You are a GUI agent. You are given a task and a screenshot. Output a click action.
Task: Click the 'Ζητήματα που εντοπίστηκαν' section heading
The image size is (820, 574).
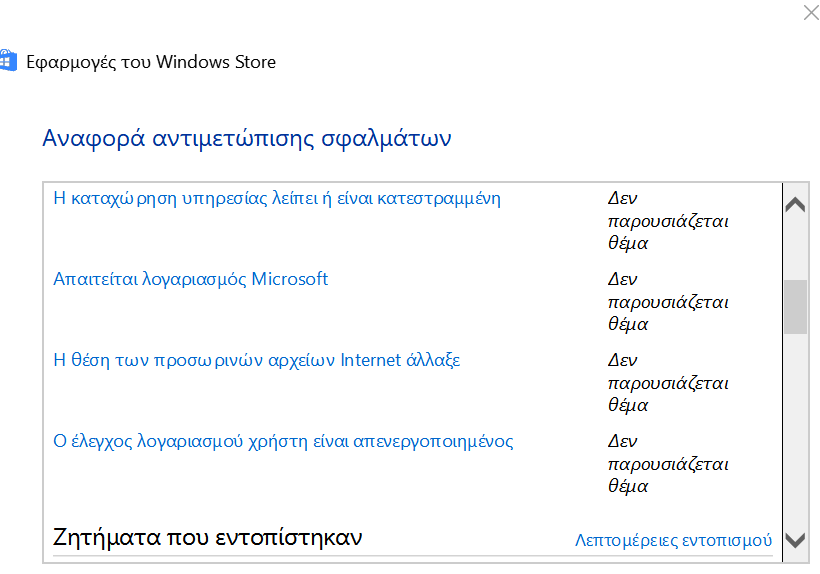pos(208,537)
